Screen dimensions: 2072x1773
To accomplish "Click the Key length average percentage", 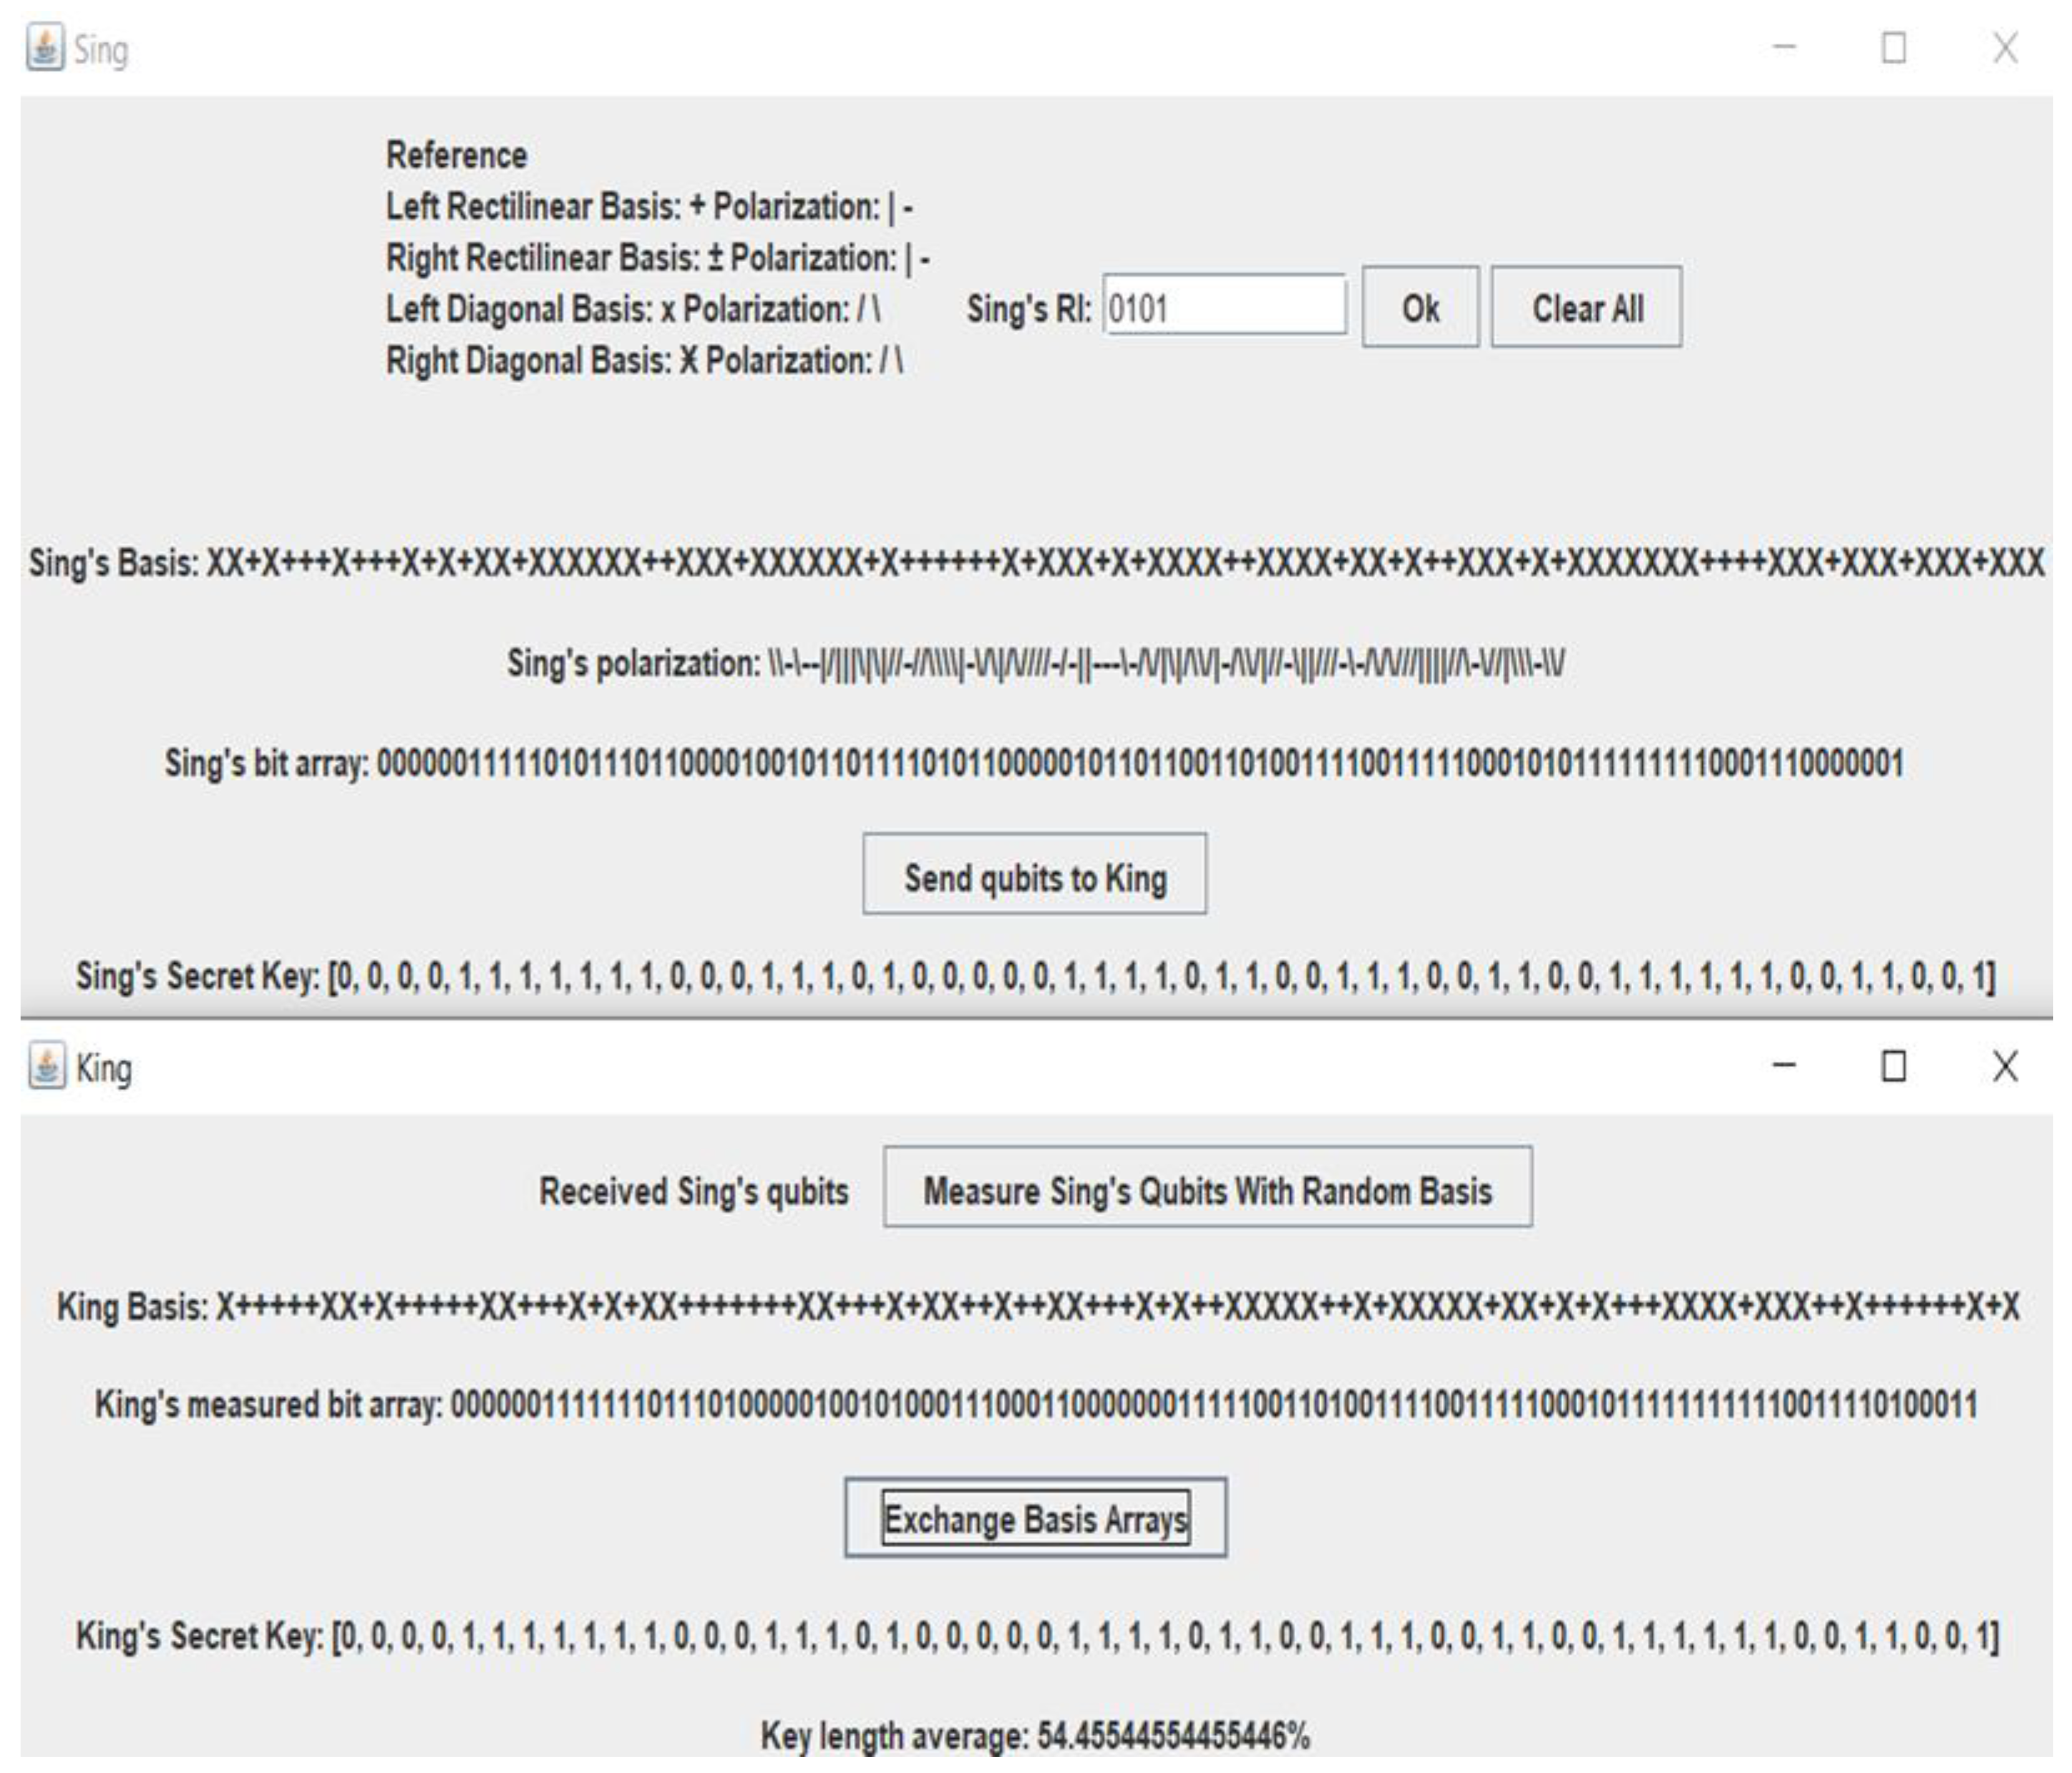I will (1172, 1735).
